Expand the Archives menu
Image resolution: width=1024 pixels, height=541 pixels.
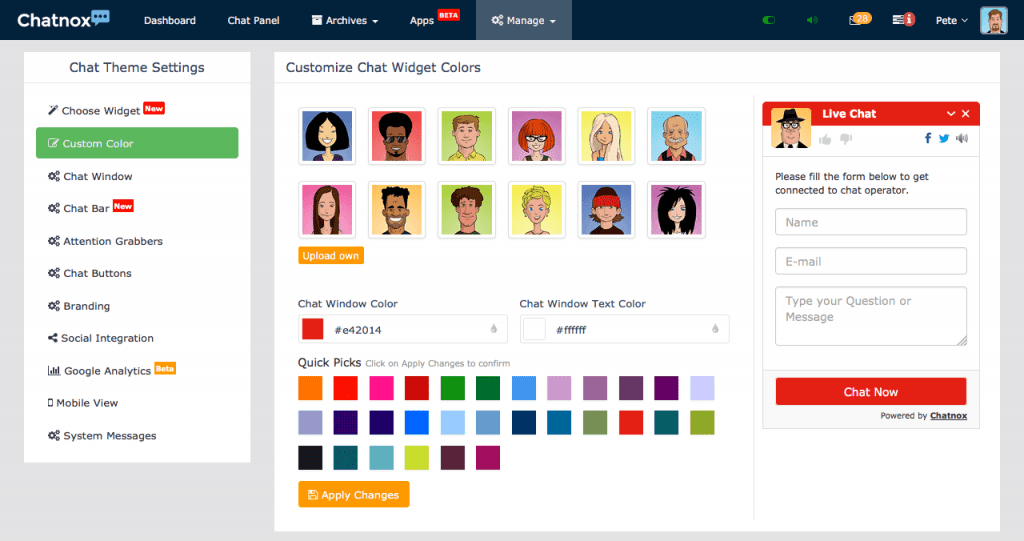(345, 20)
